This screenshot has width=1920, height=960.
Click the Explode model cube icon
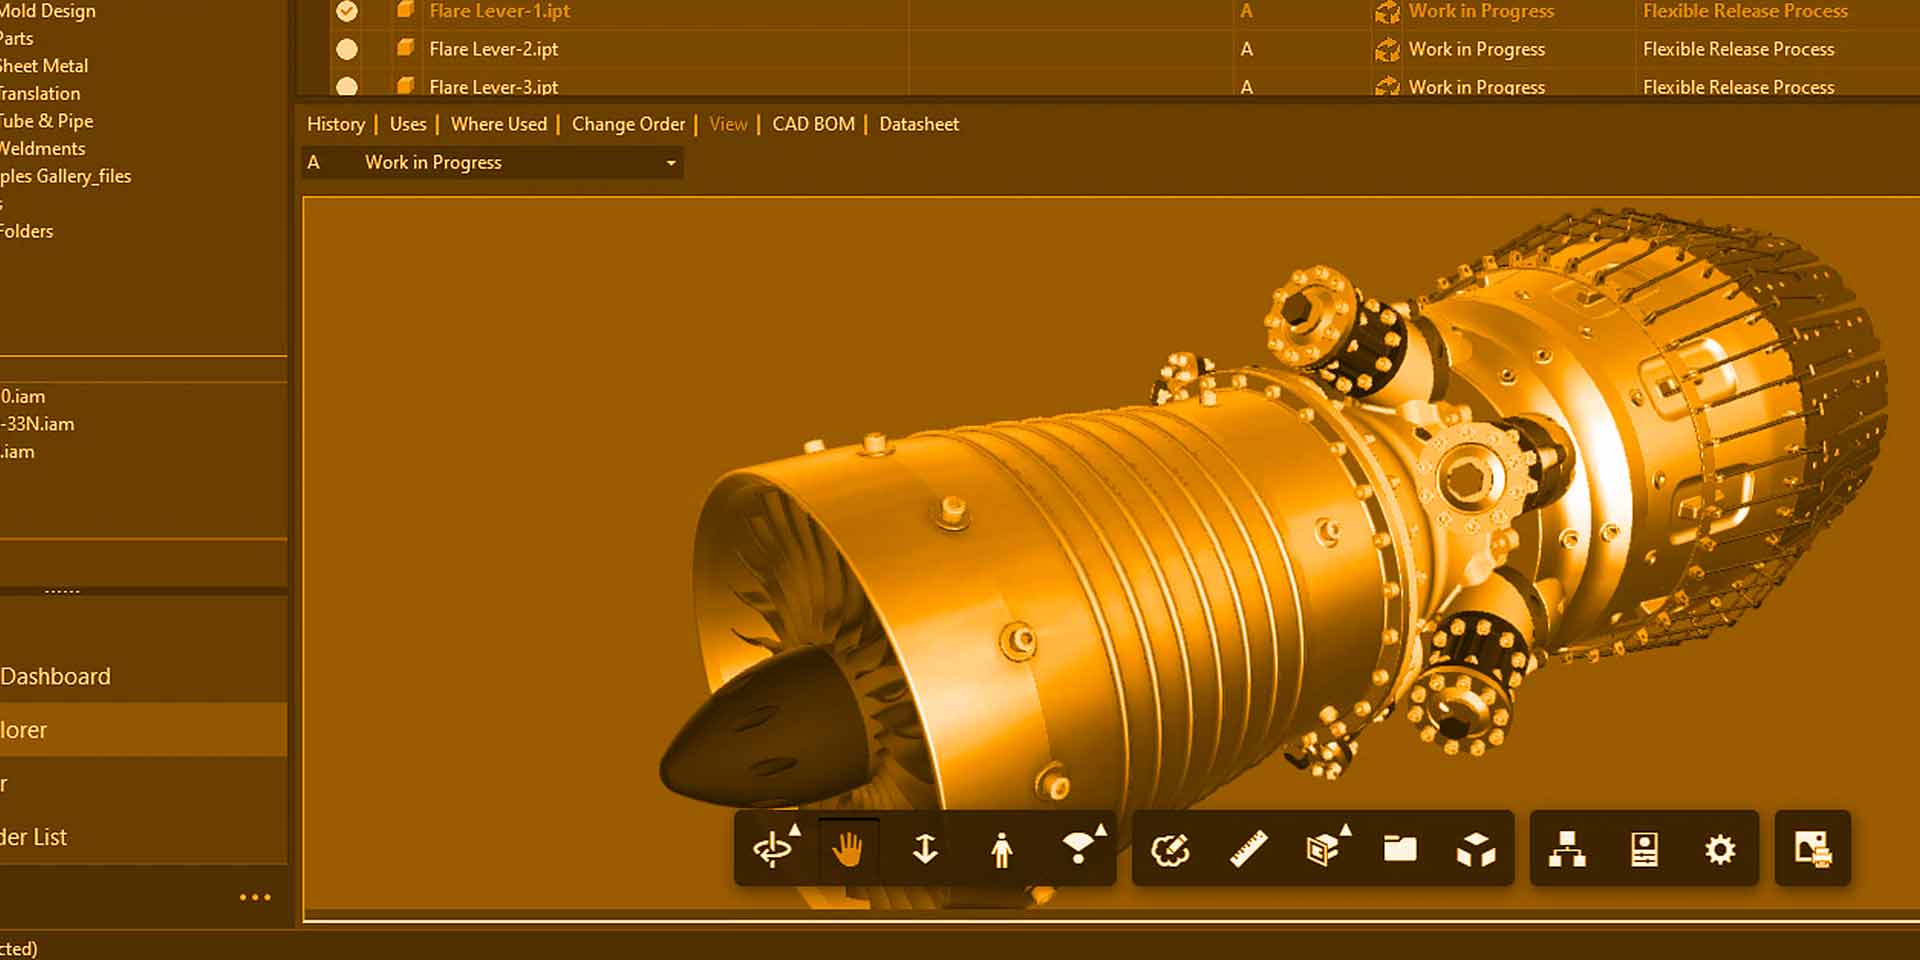point(1476,849)
